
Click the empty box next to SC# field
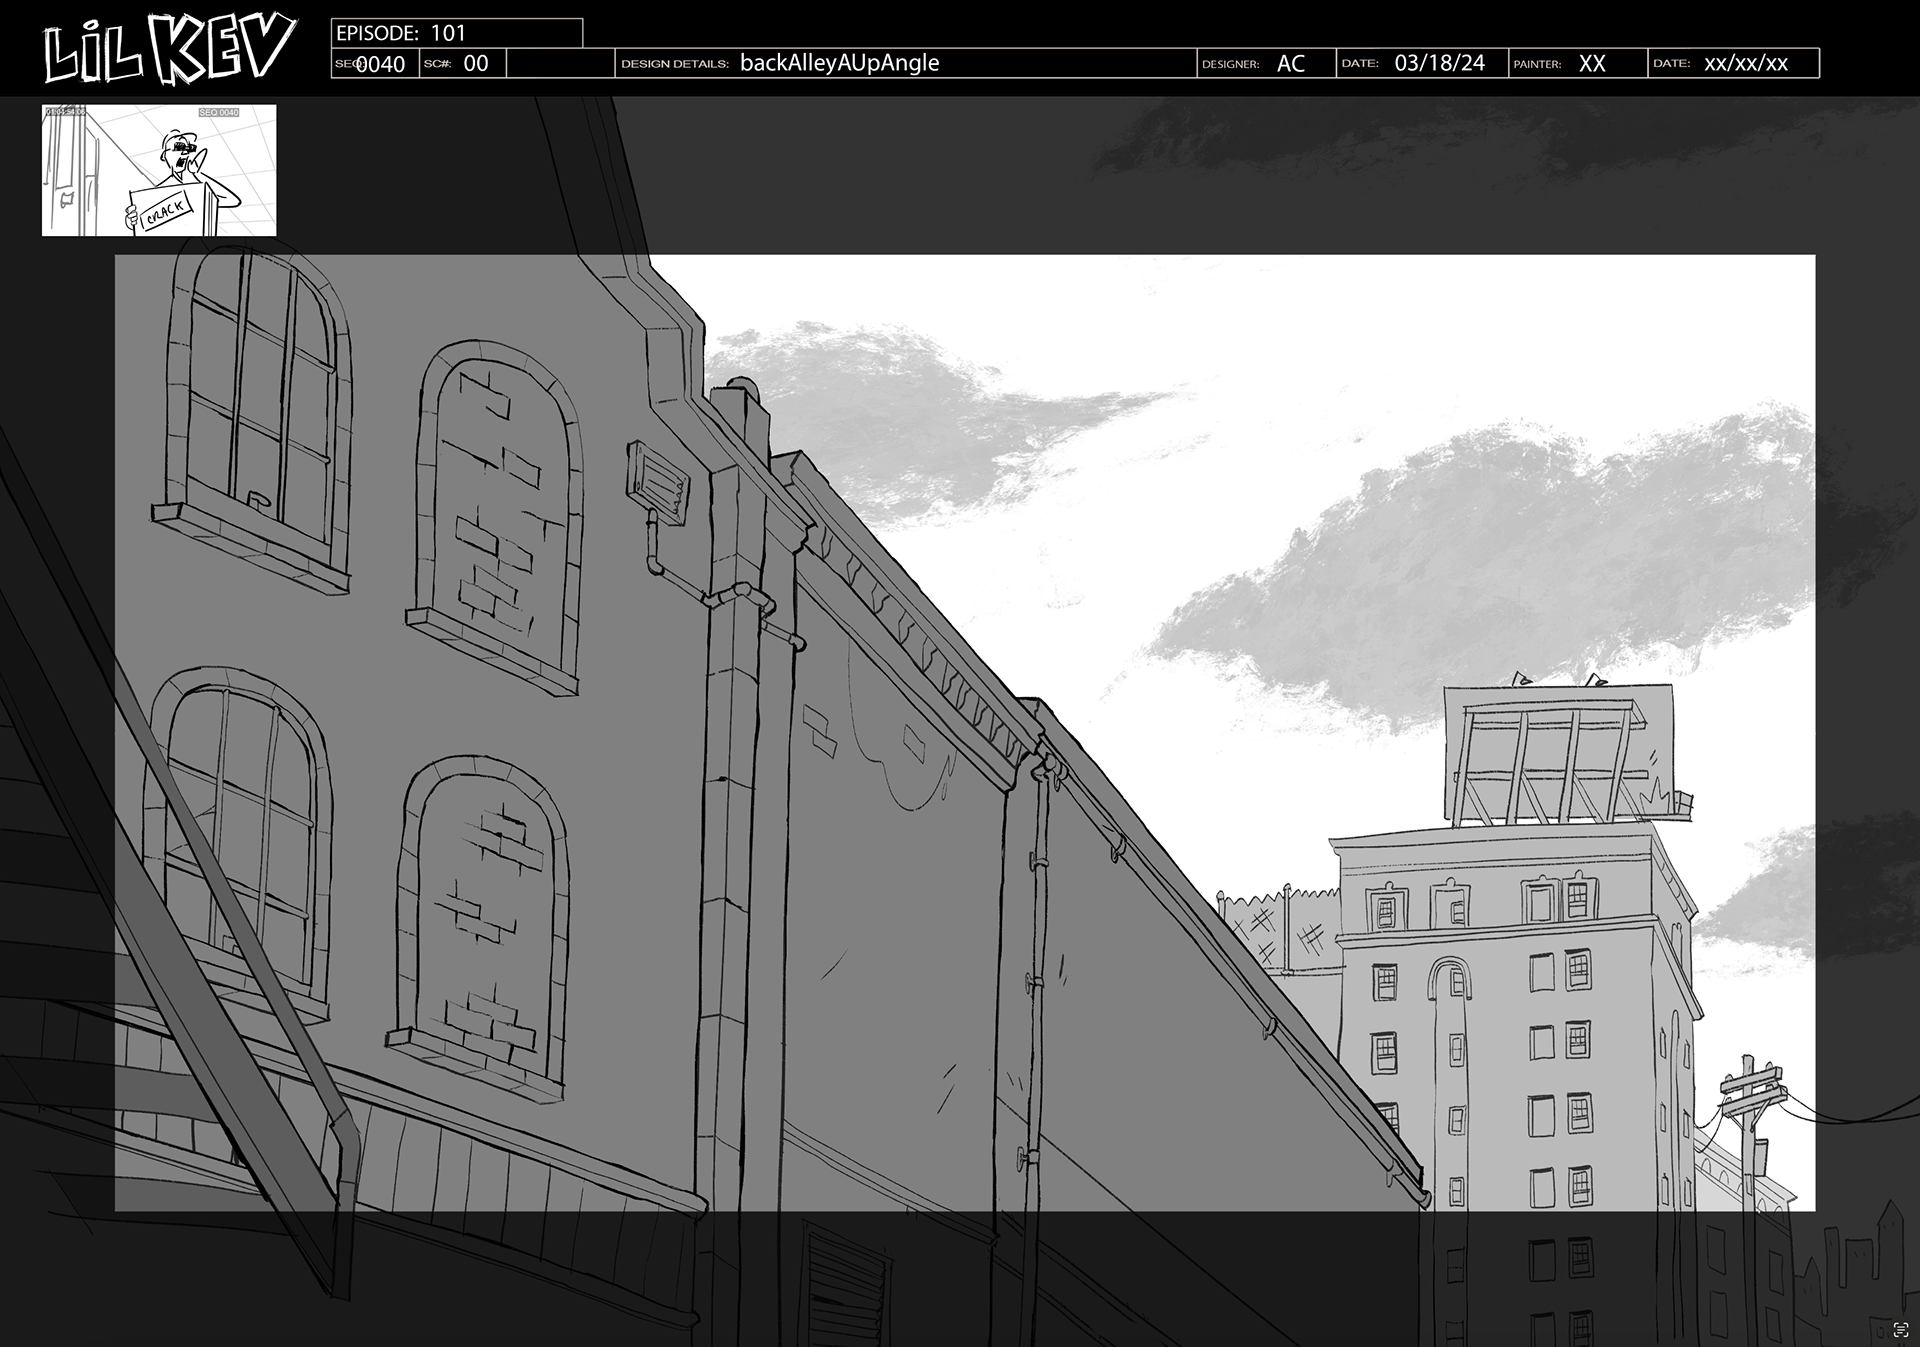coord(560,64)
